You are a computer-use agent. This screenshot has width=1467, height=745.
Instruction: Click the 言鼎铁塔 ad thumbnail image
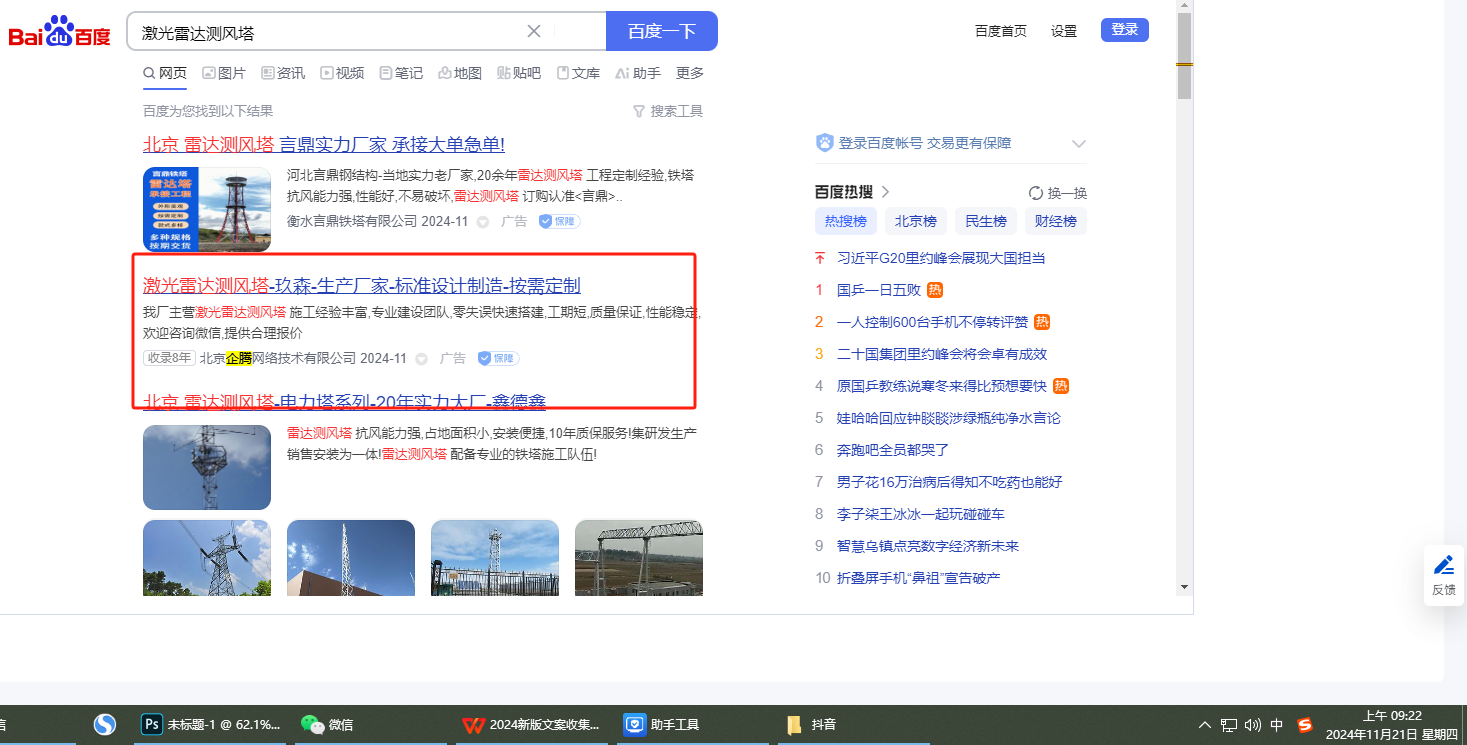(207, 209)
